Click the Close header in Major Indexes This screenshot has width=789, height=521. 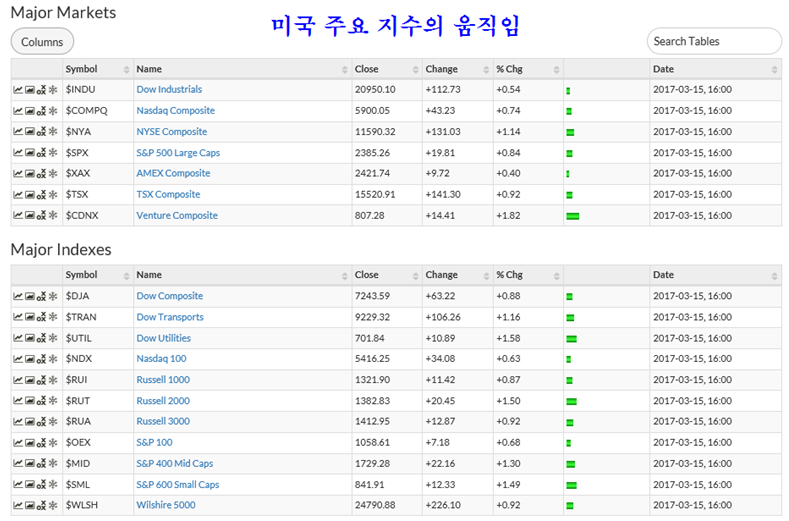367,275
